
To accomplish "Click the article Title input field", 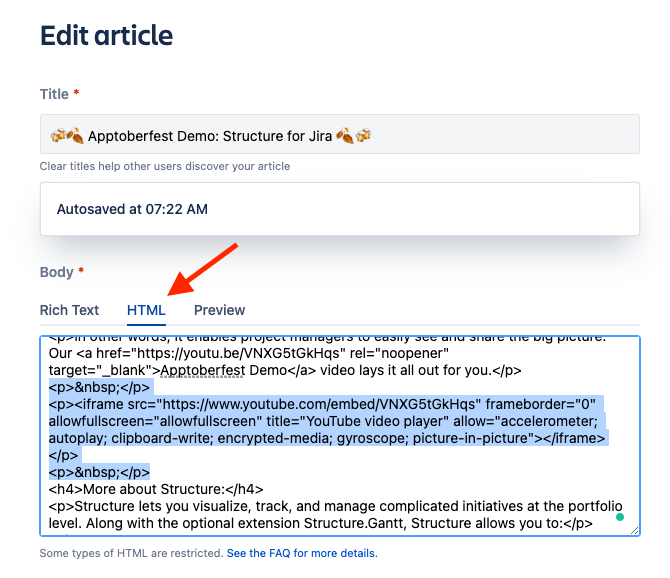I will point(340,134).
